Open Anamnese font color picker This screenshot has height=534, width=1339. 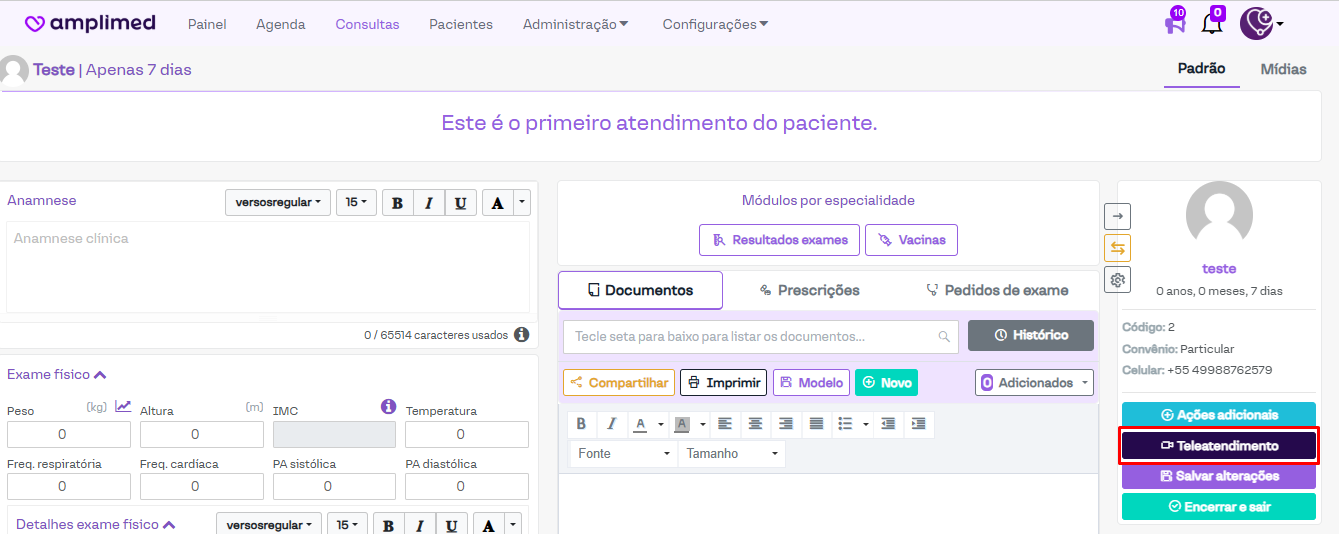(x=499, y=203)
